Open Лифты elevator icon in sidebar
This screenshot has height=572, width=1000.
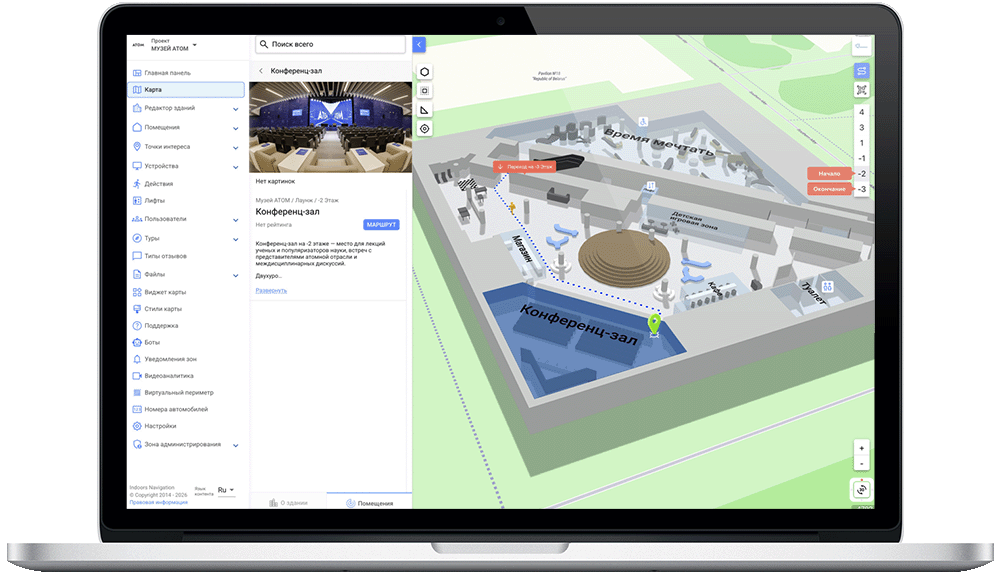[136, 200]
